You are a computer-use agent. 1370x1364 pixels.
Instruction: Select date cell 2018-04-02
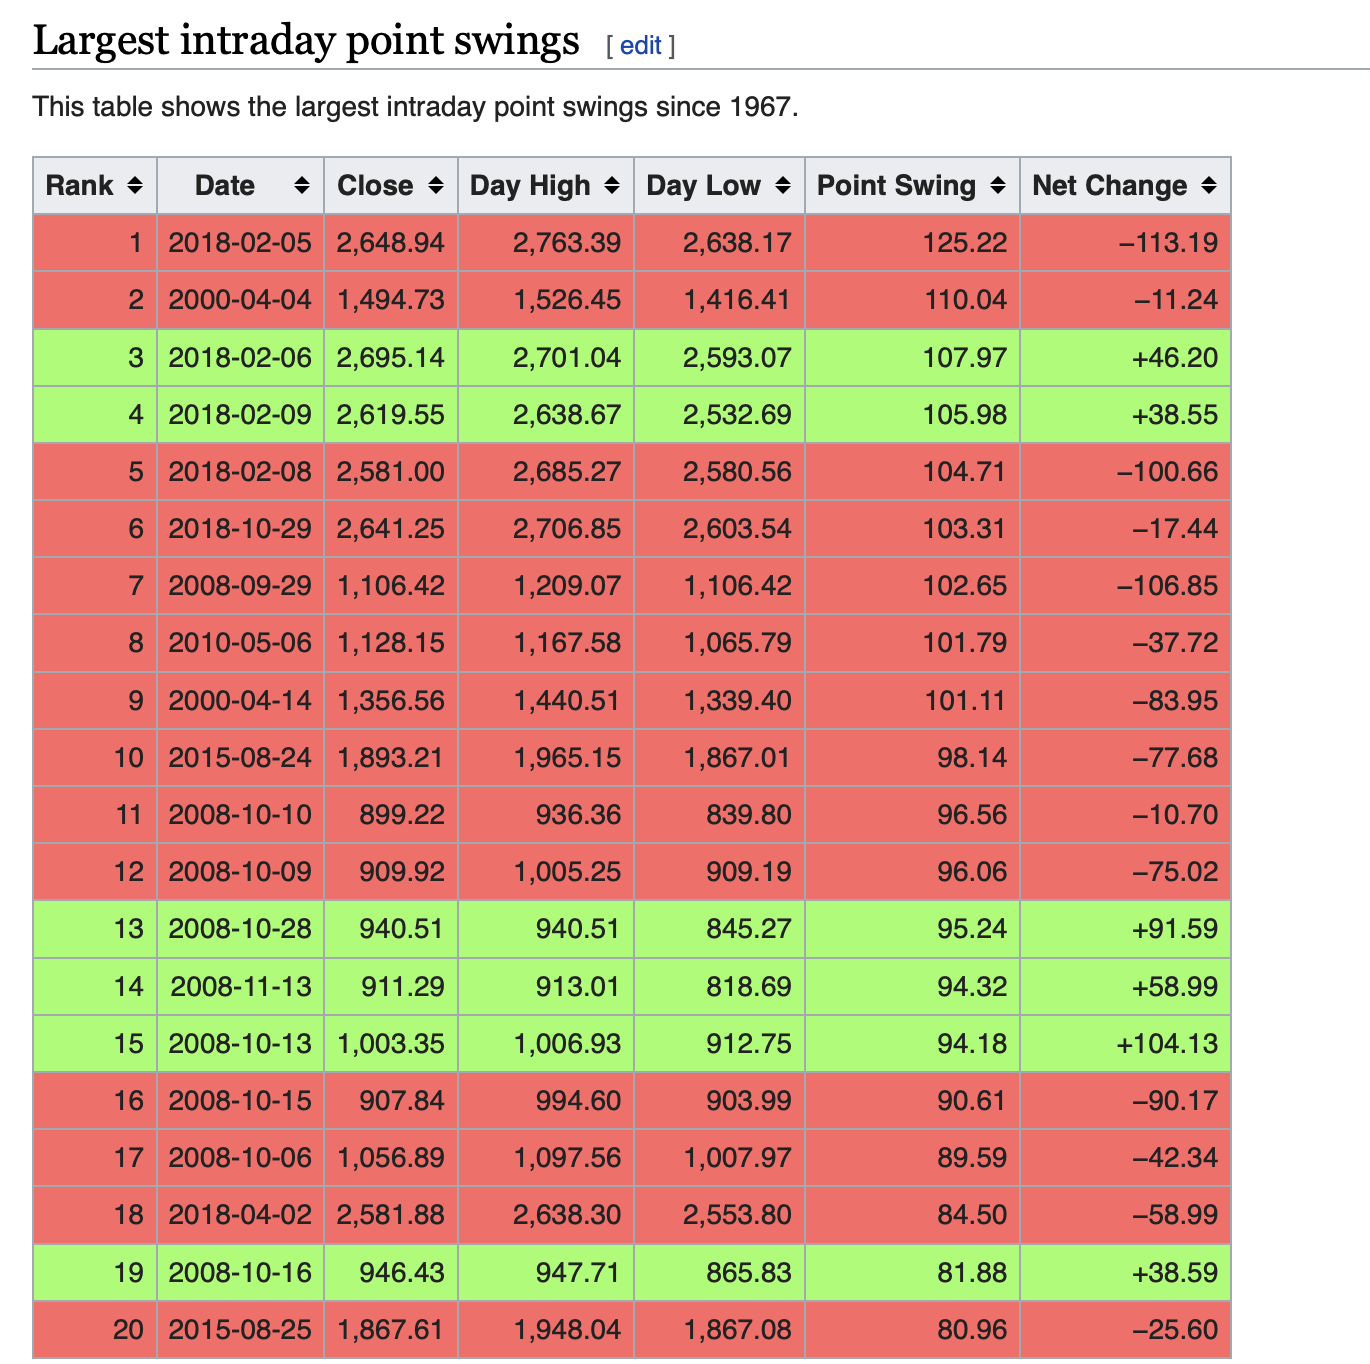[x=240, y=1215]
